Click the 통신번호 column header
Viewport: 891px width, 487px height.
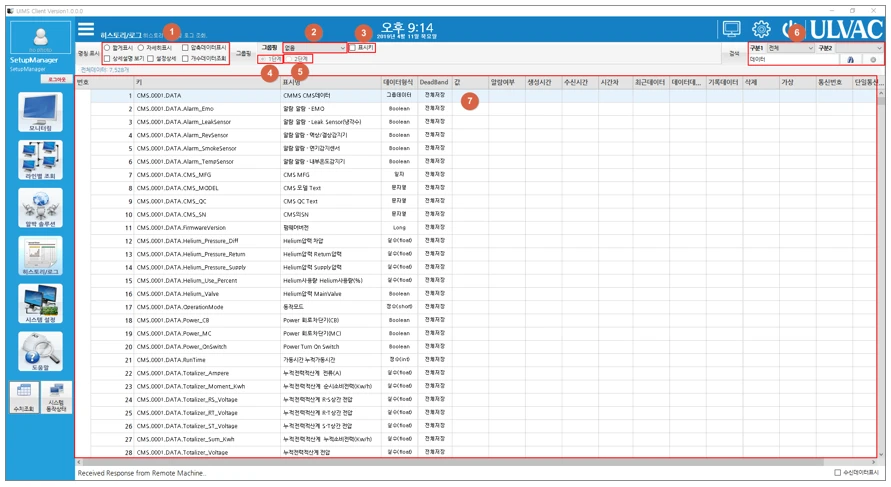(x=834, y=83)
